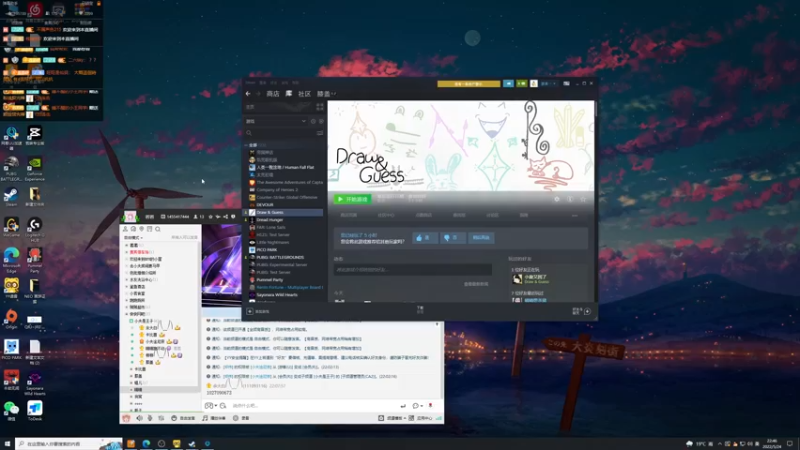
Task: Open the Steam 社区 community tab
Action: tap(305, 94)
